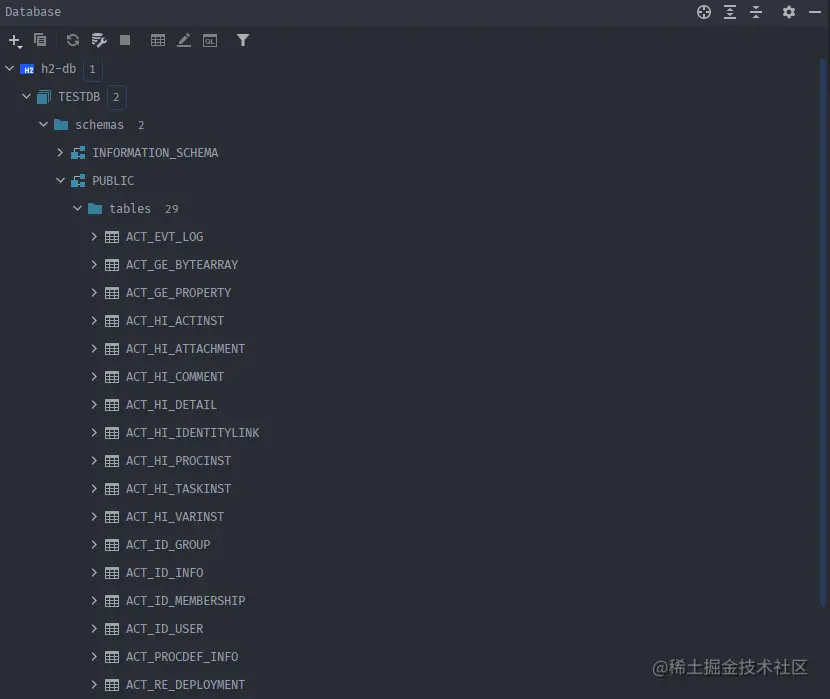Click the TESTDB database icon

[x=44, y=97]
